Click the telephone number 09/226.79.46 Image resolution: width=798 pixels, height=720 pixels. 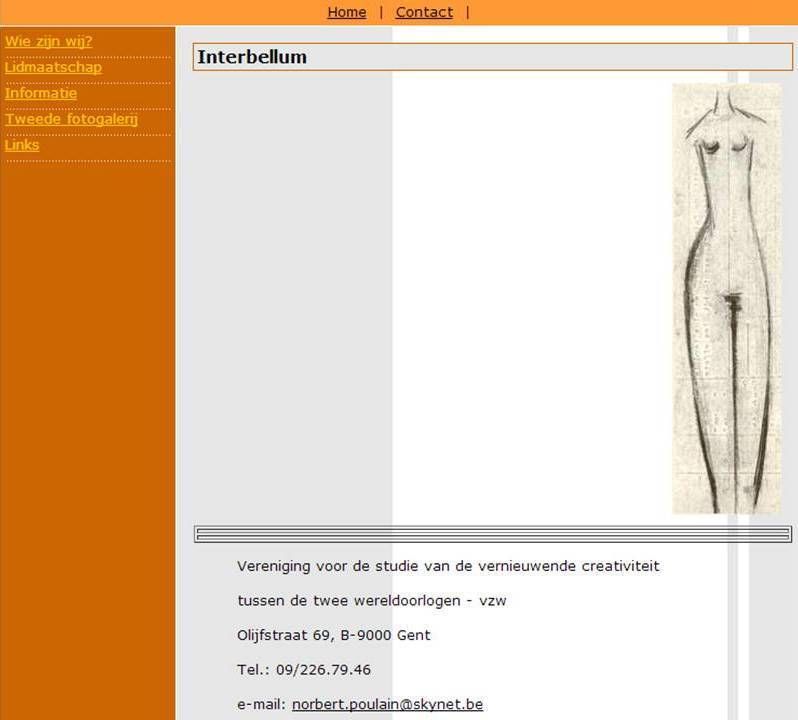click(323, 670)
